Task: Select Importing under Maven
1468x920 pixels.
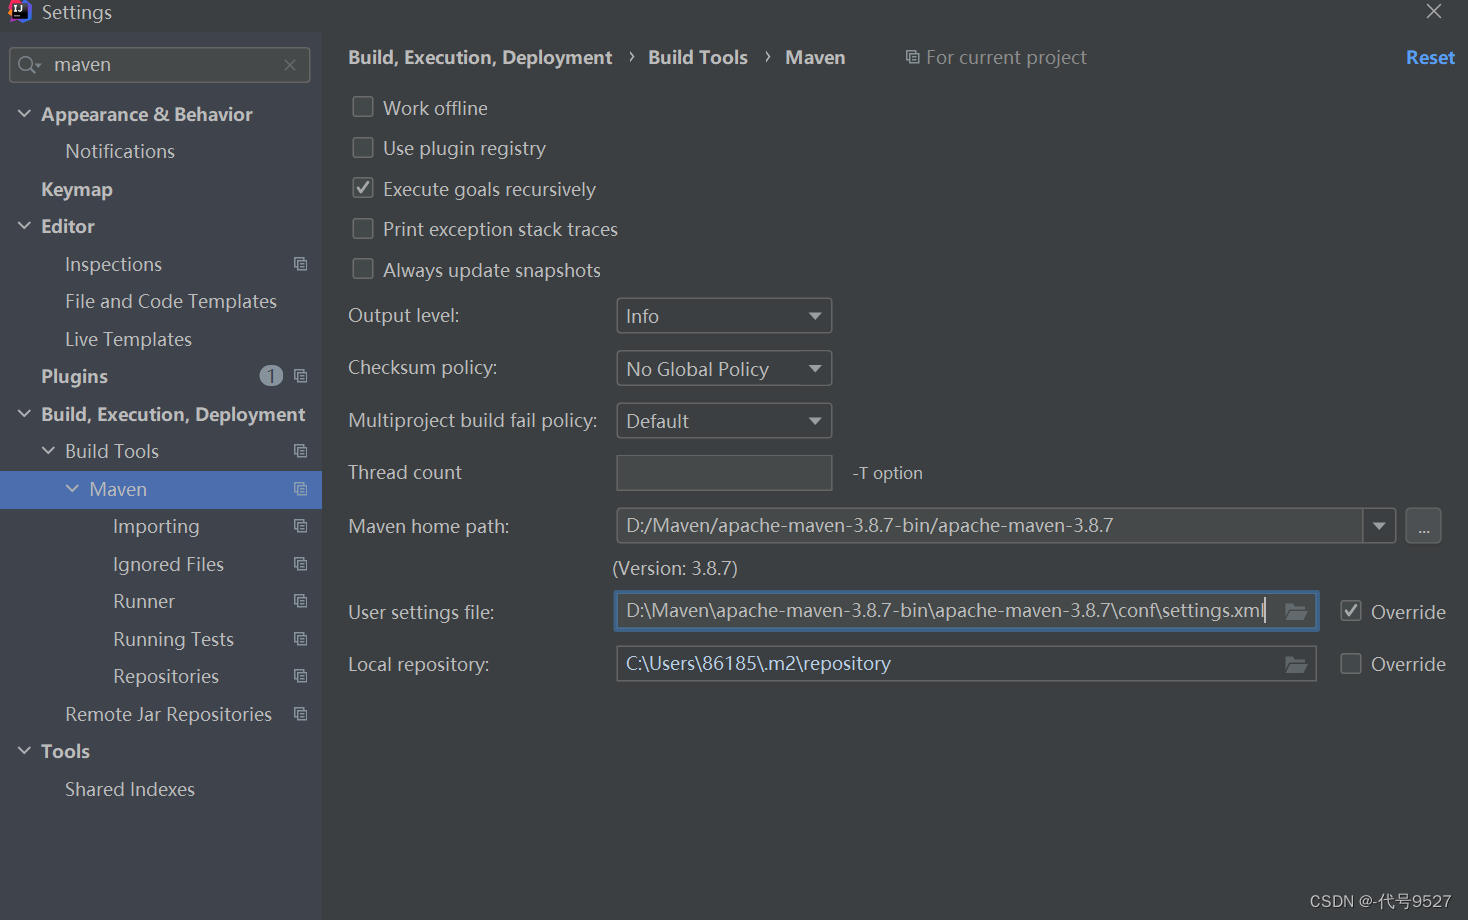Action: click(156, 527)
